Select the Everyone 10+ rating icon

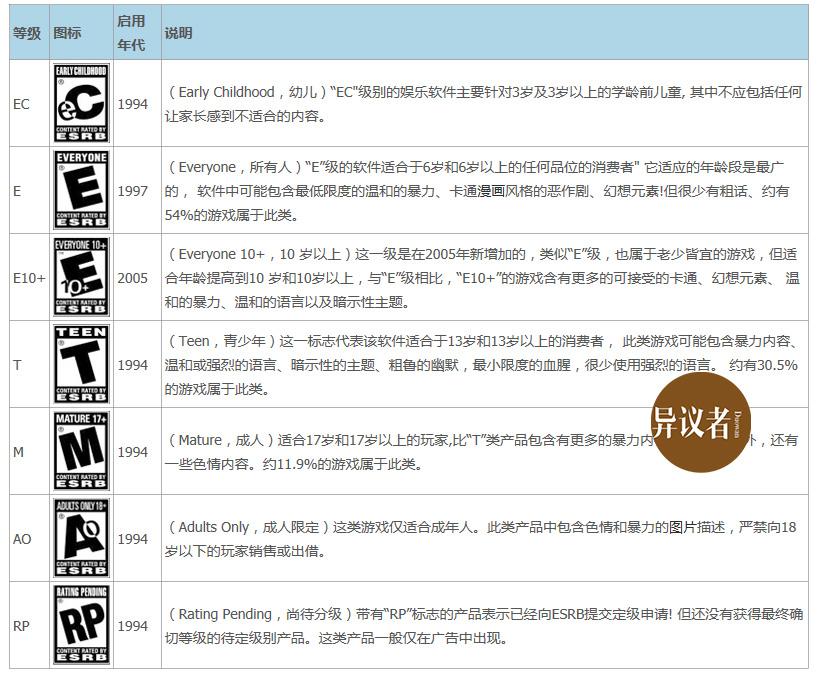click(x=81, y=277)
